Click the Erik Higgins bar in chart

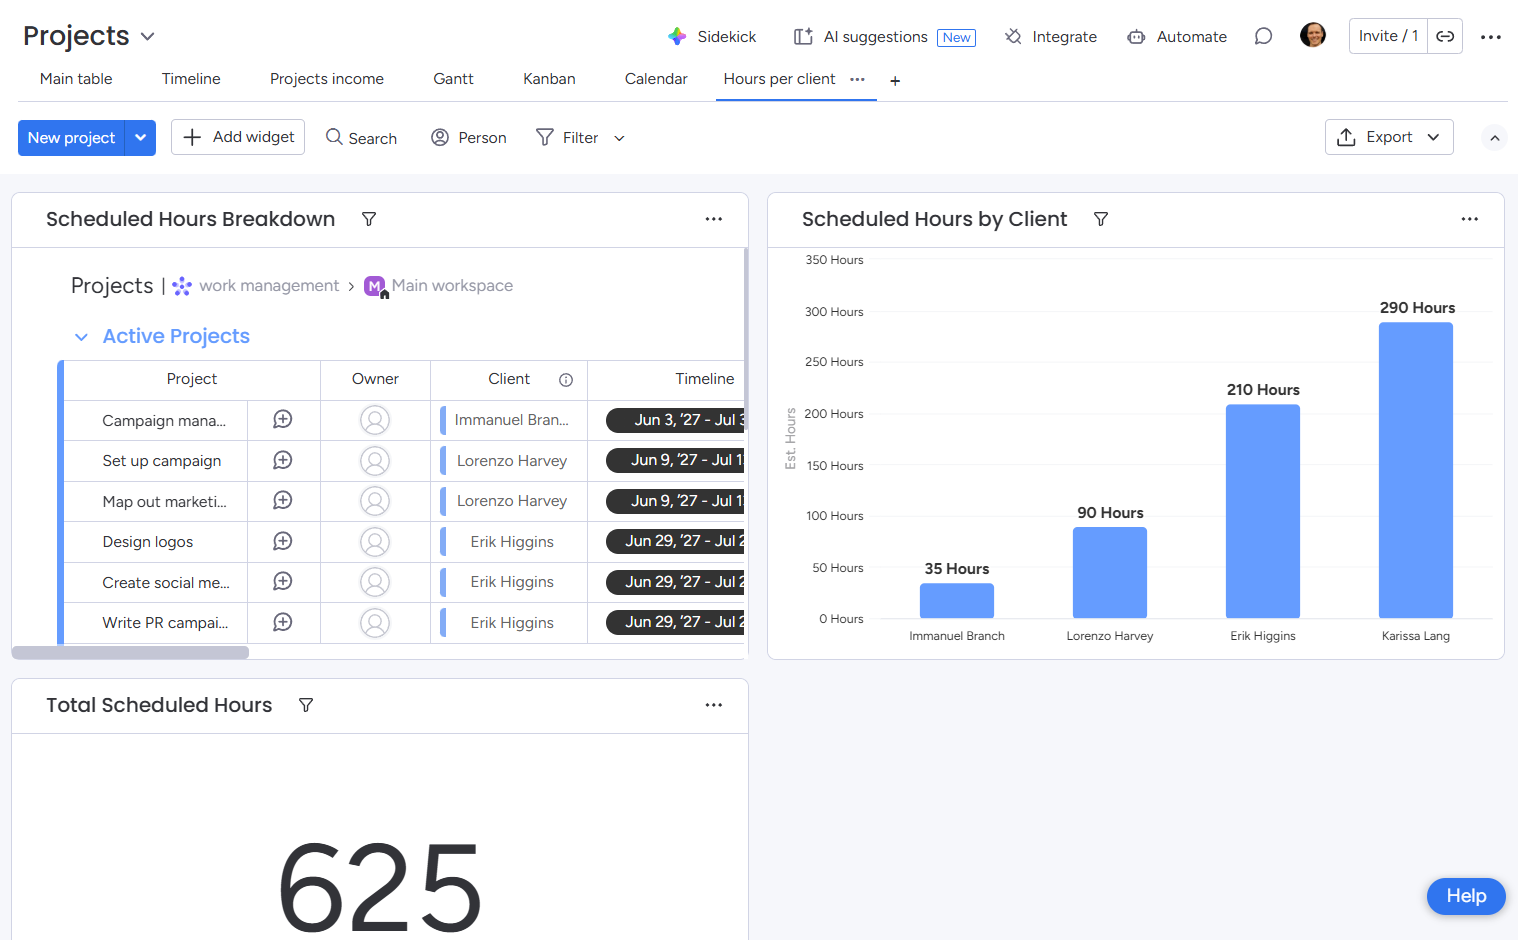tap(1263, 511)
